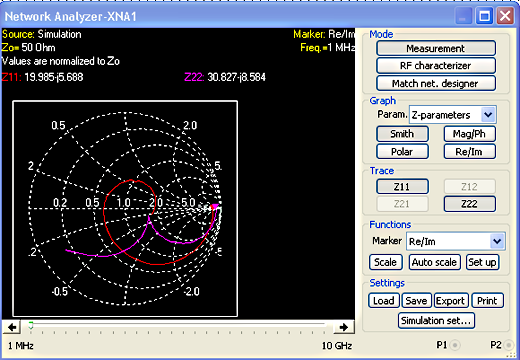
Task: Open the Set up function
Action: click(482, 262)
